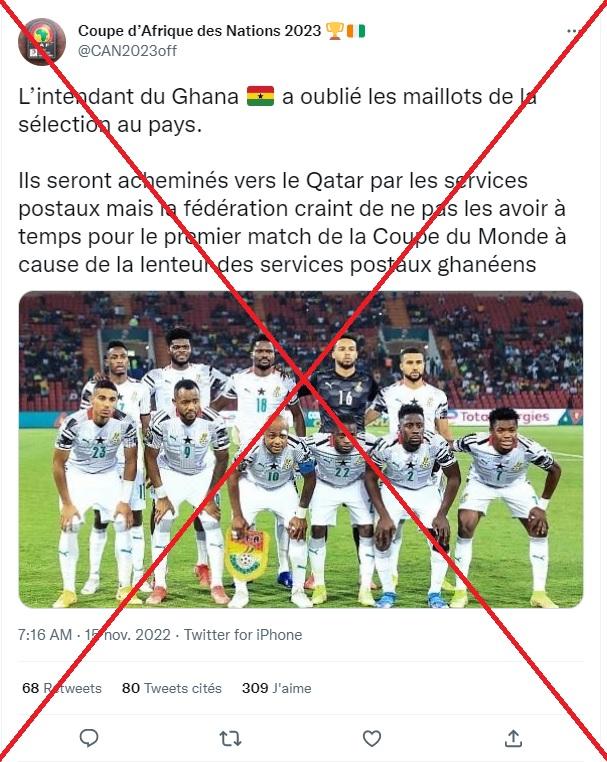Click the pennant held in team photo
Image resolution: width=607 pixels, height=762 pixels.
pyautogui.click(x=247, y=553)
